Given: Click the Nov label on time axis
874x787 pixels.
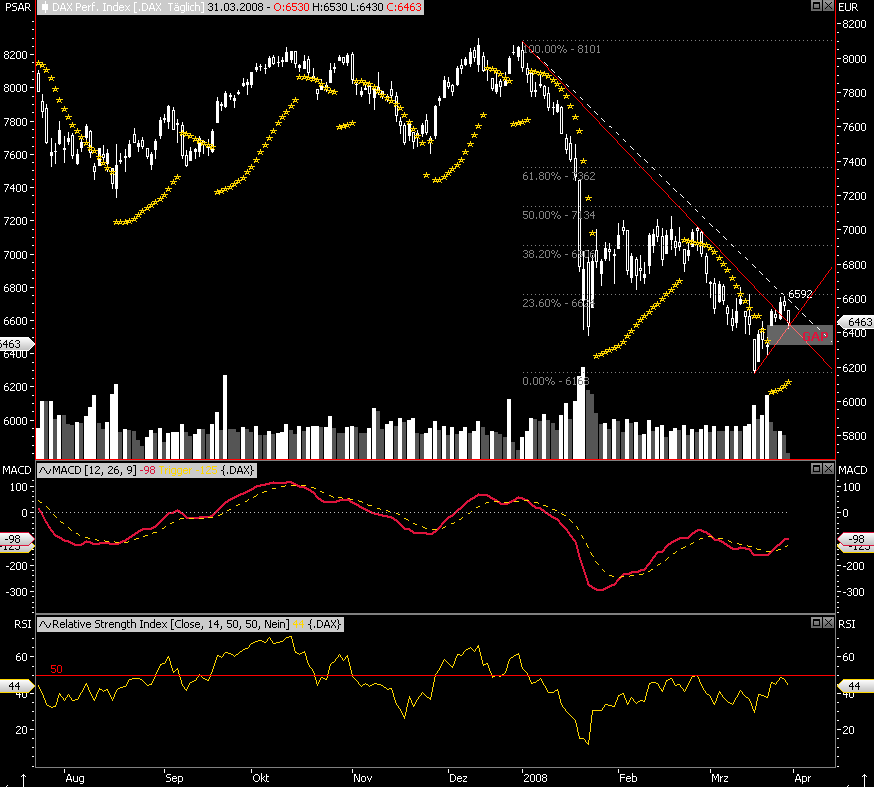Looking at the screenshot, I should (x=363, y=778).
